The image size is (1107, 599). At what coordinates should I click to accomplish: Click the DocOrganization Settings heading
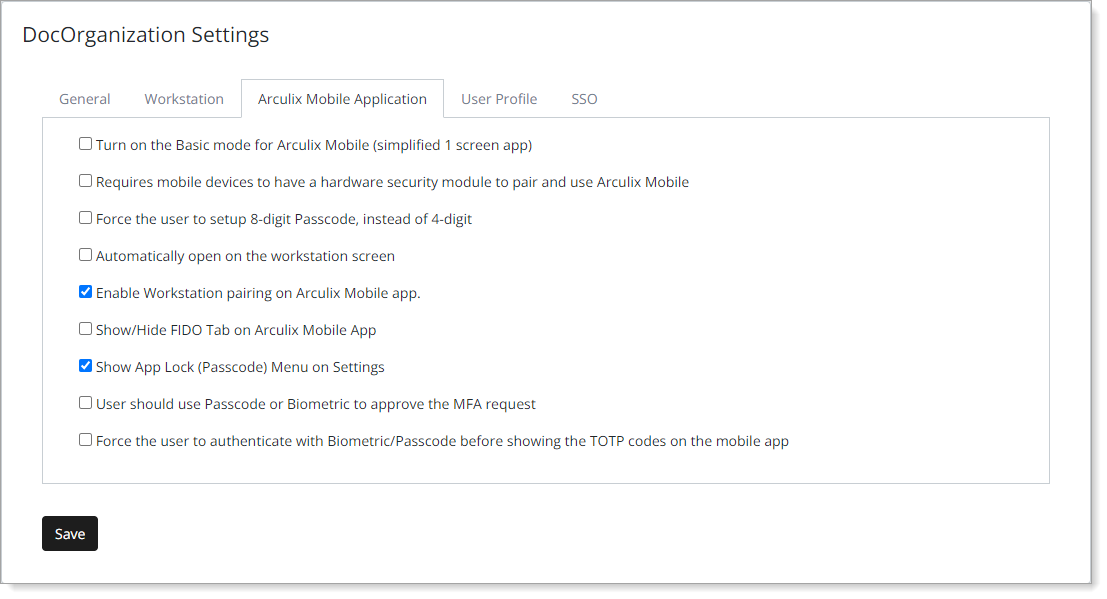pyautogui.click(x=146, y=35)
